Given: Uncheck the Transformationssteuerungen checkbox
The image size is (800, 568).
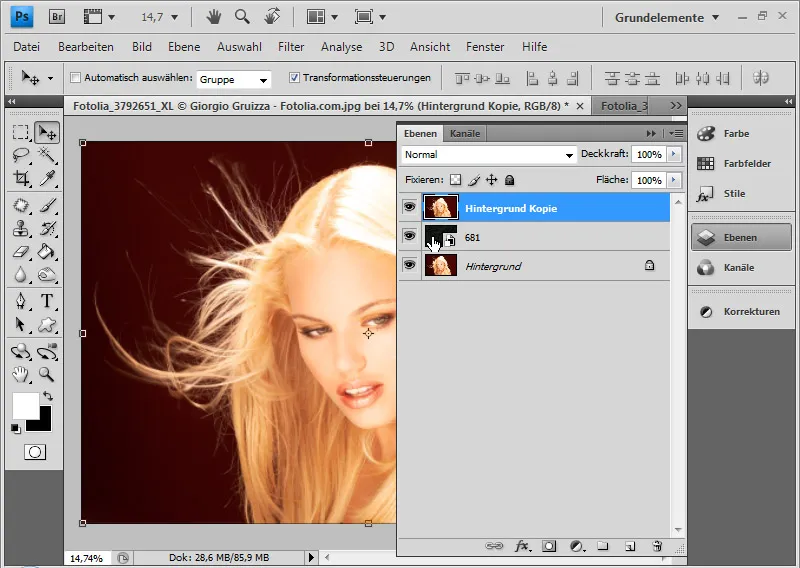Looking at the screenshot, I should [294, 78].
